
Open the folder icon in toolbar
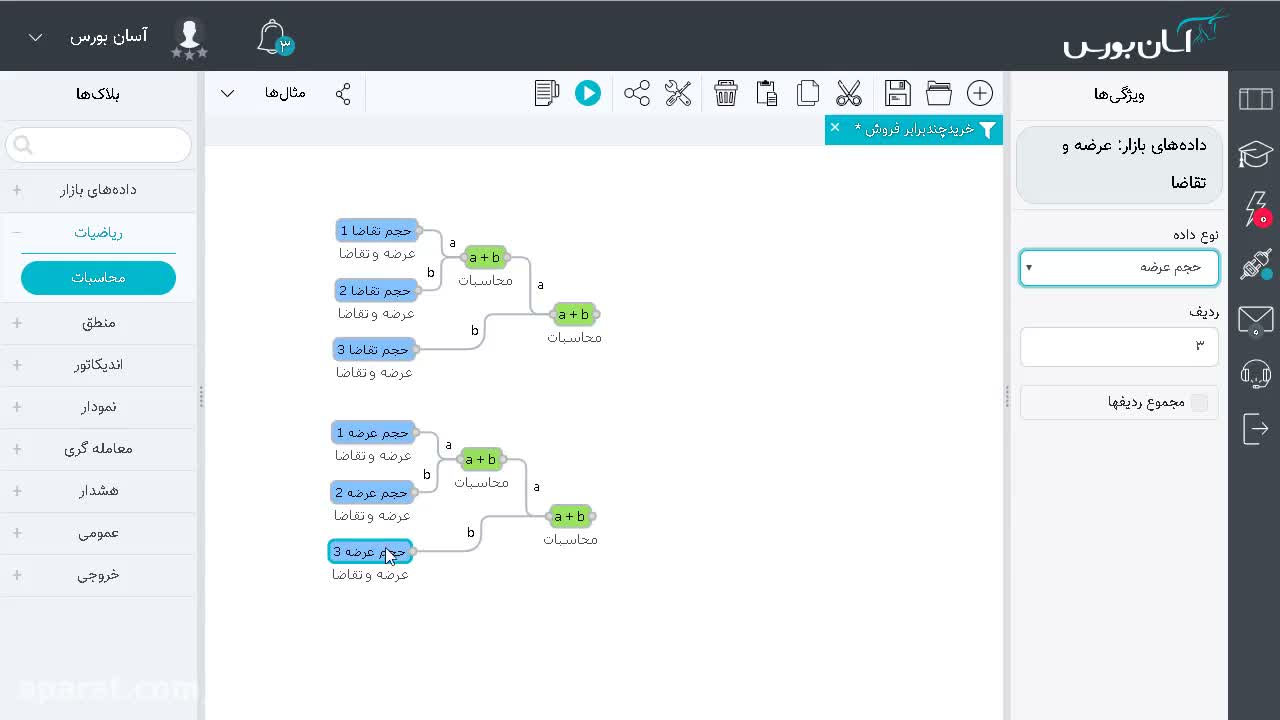pyautogui.click(x=939, y=93)
